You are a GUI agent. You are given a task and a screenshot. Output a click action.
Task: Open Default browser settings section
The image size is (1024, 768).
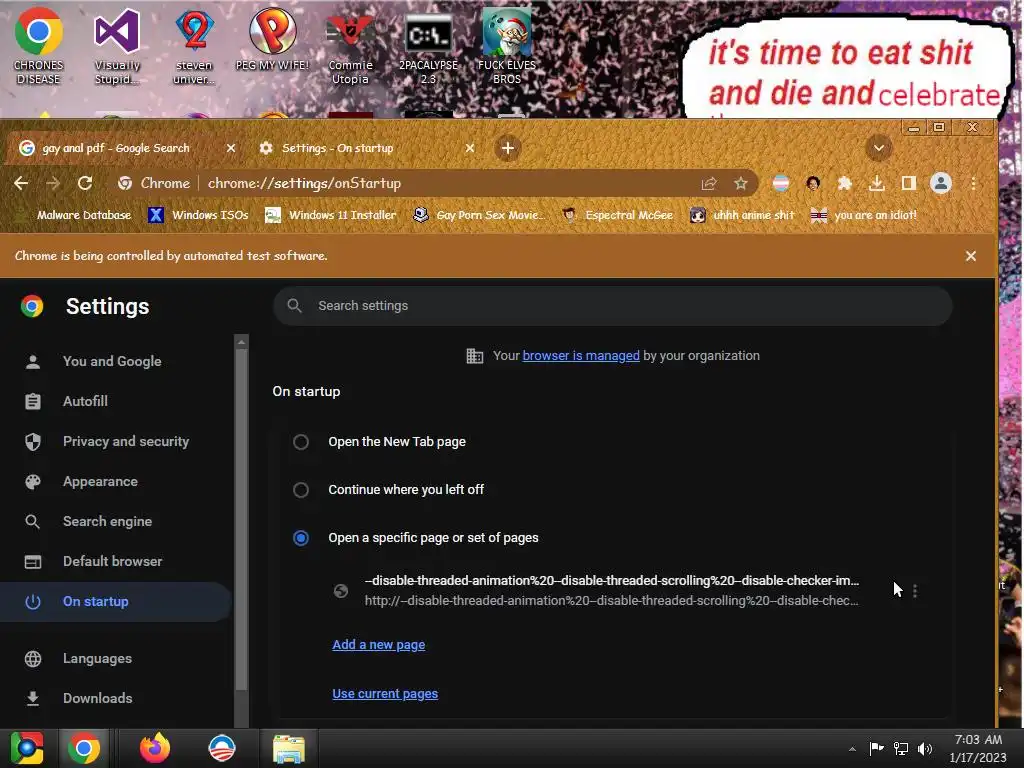click(115, 561)
